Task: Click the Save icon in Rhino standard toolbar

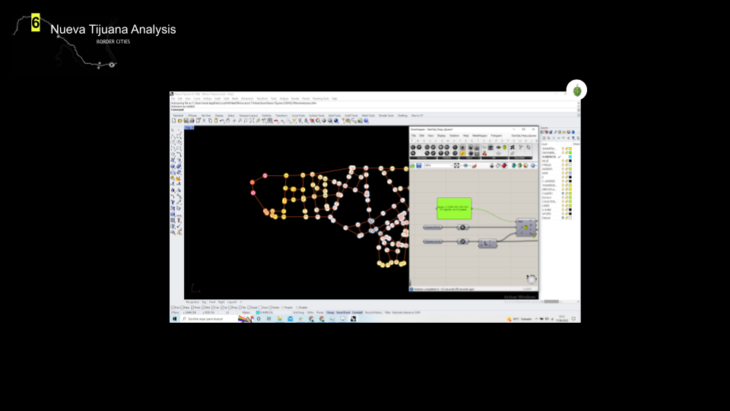Action: [184, 121]
